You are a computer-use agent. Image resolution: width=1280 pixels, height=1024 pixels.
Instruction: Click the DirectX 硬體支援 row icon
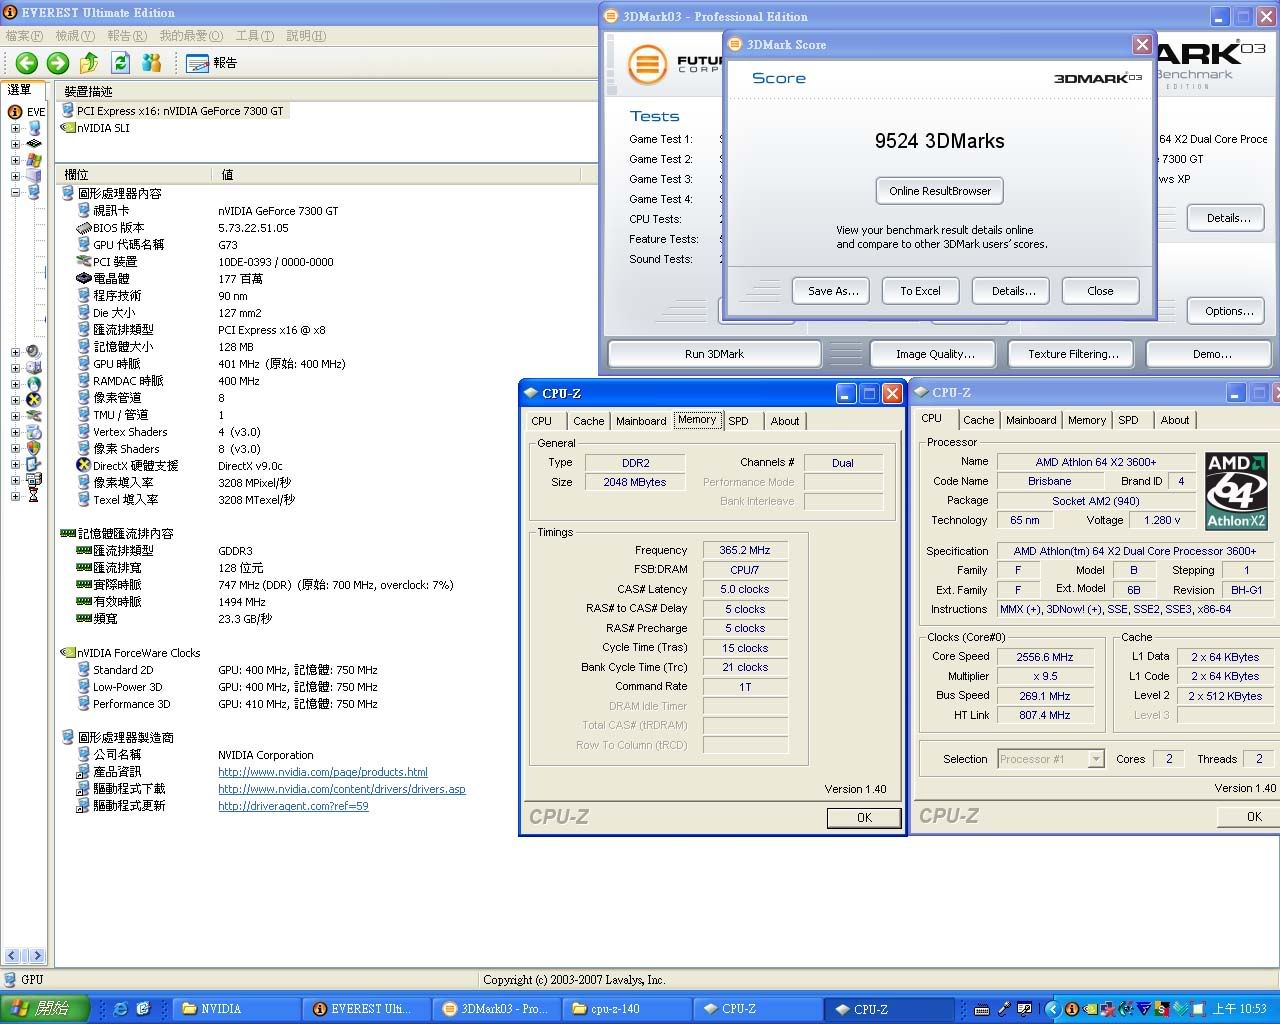tap(84, 466)
